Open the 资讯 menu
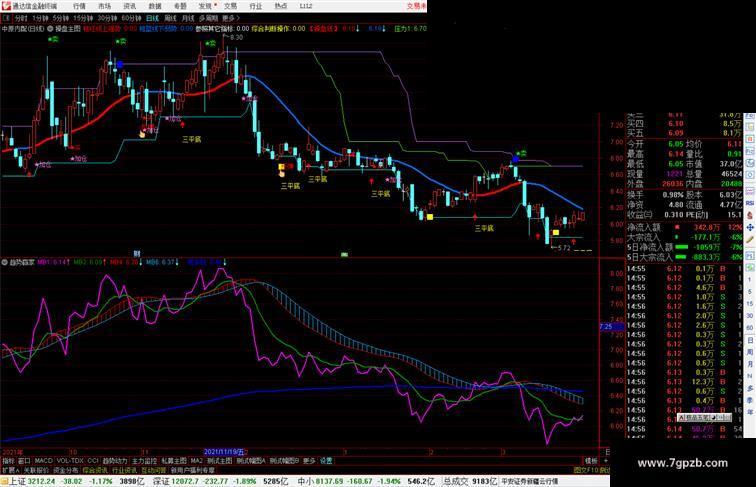Screen dimensions: 756x487 coord(129,6)
